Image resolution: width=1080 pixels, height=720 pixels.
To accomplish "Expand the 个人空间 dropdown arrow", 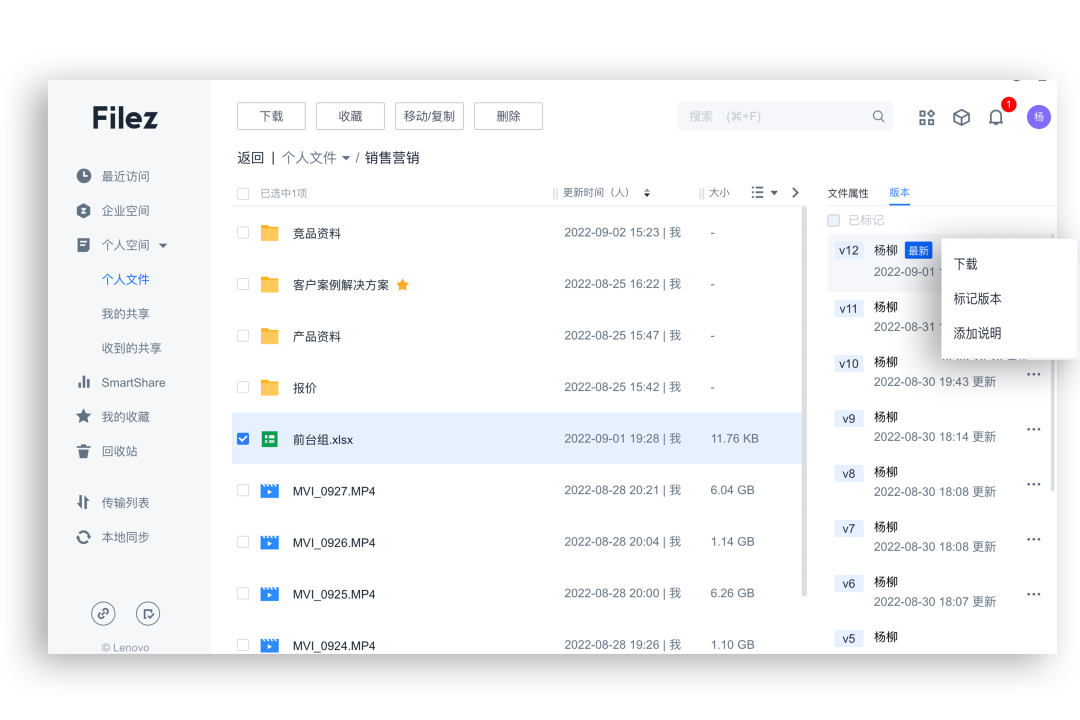I will pyautogui.click(x=163, y=245).
